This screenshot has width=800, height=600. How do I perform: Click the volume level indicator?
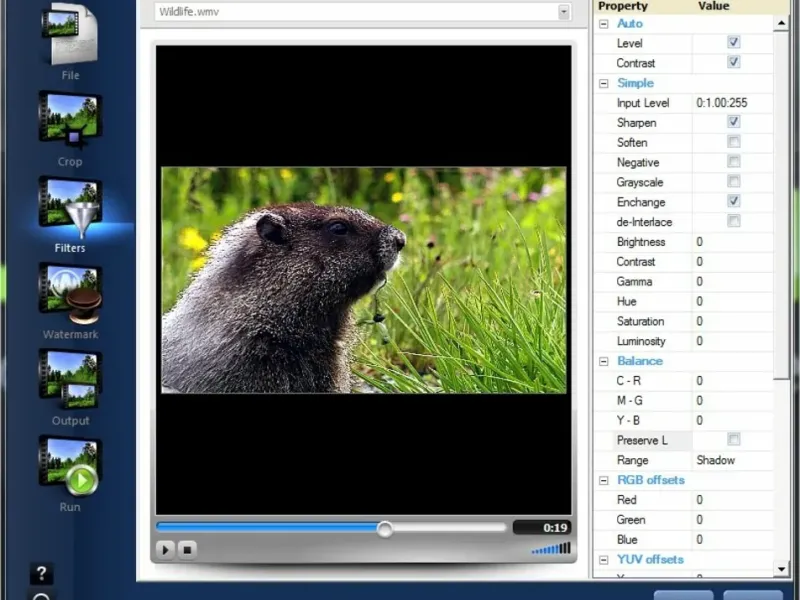click(551, 549)
